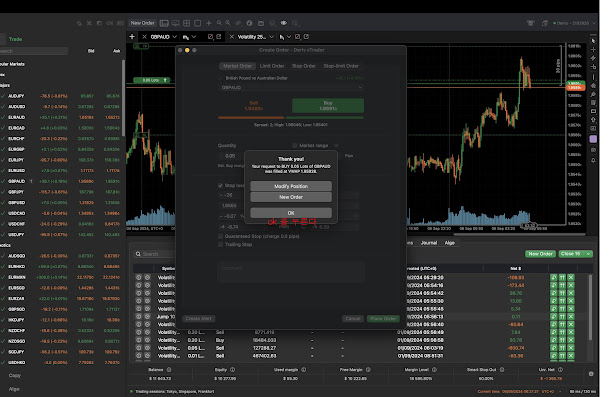Screen dimensions: 615x397
Task: Click the positions table vertical scrollbar
Action: 590,307
